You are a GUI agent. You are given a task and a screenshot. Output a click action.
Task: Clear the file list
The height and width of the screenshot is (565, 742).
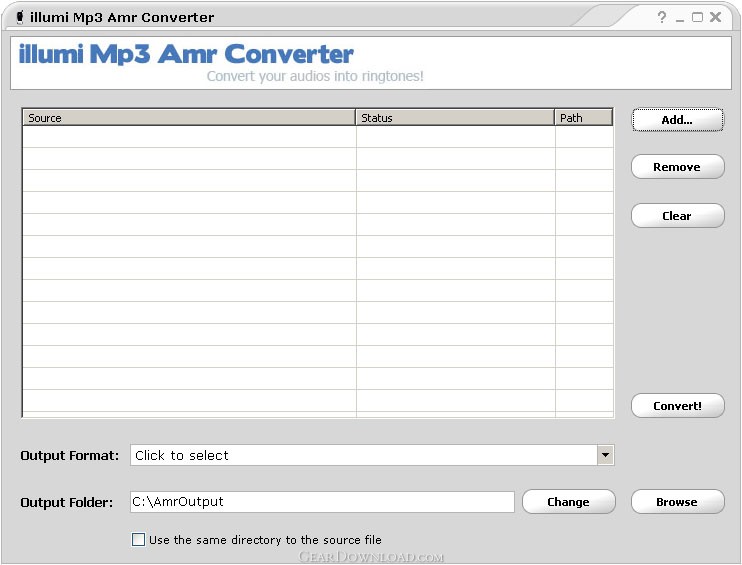(677, 216)
